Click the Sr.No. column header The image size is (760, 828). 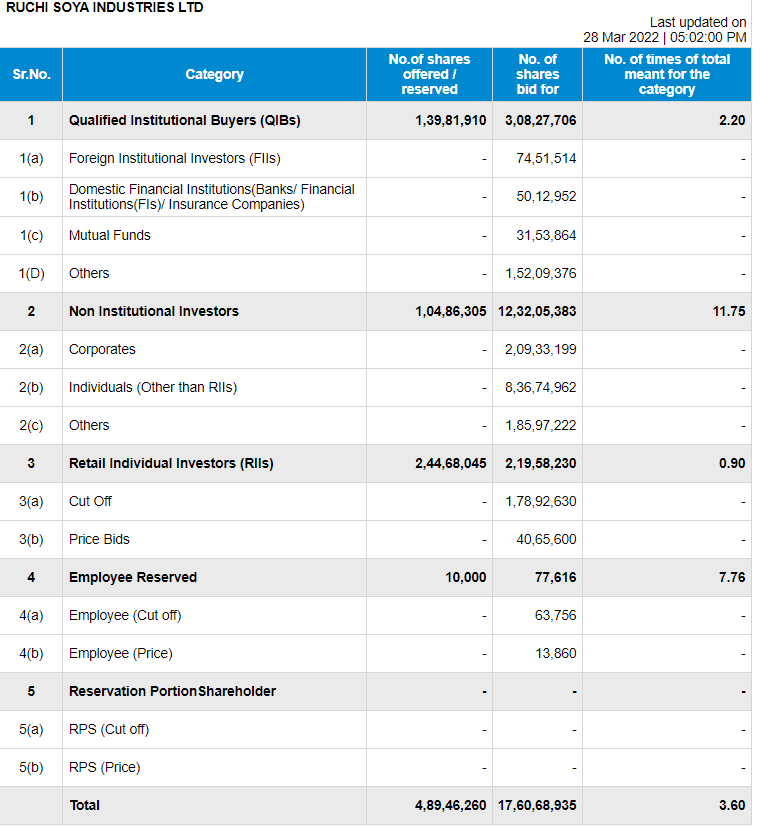click(31, 74)
